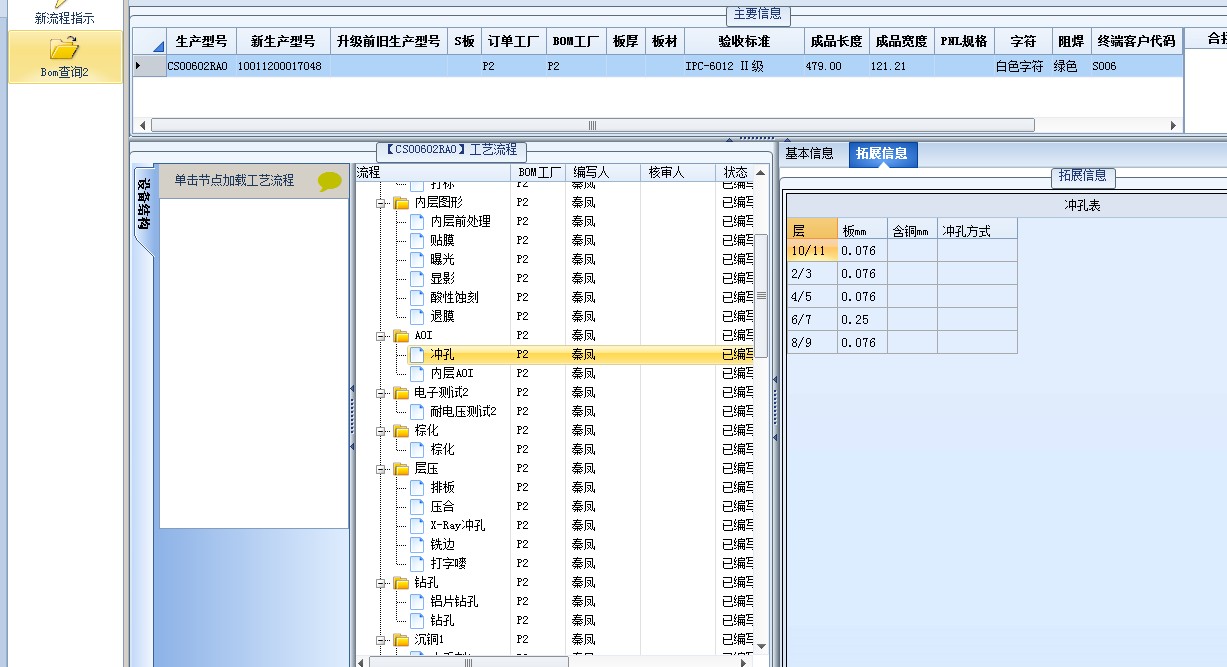Click the 内层图形 folder icon

(401, 202)
